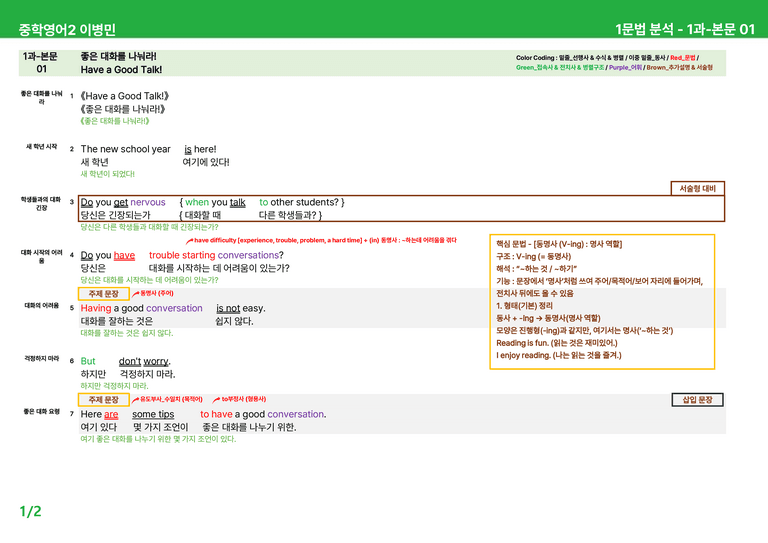Click the green conjunction 'But'
The height and width of the screenshot is (543, 768).
(88, 361)
